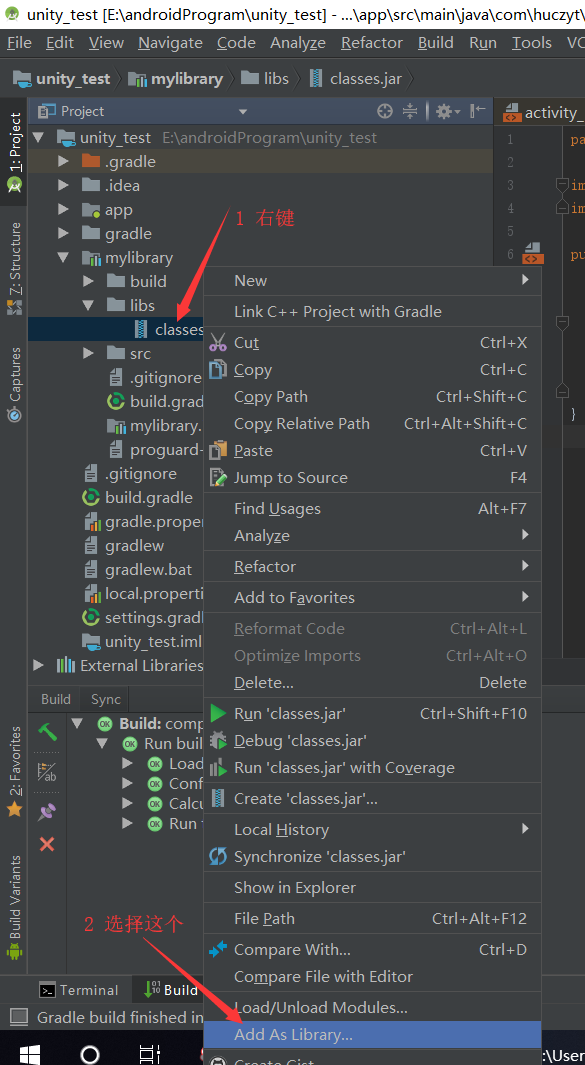This screenshot has width=585, height=1065.
Task: Expand the .idea folder
Action: click(63, 185)
